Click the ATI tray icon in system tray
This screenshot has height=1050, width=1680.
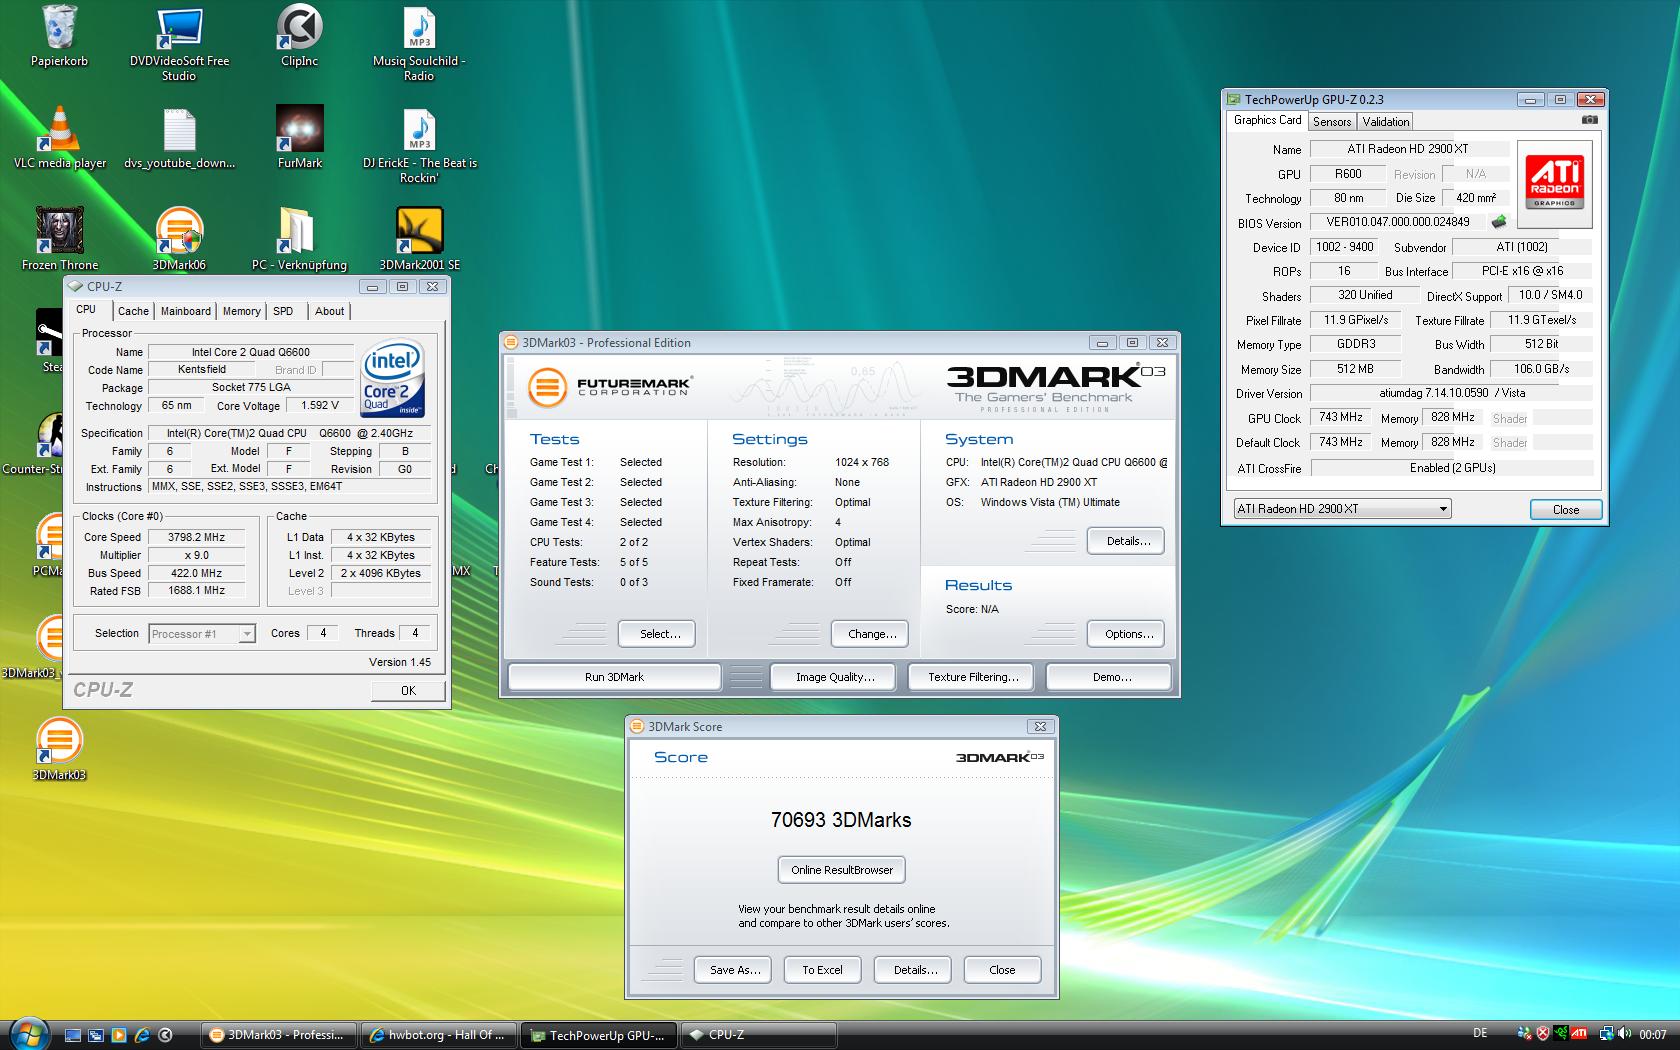1578,1034
